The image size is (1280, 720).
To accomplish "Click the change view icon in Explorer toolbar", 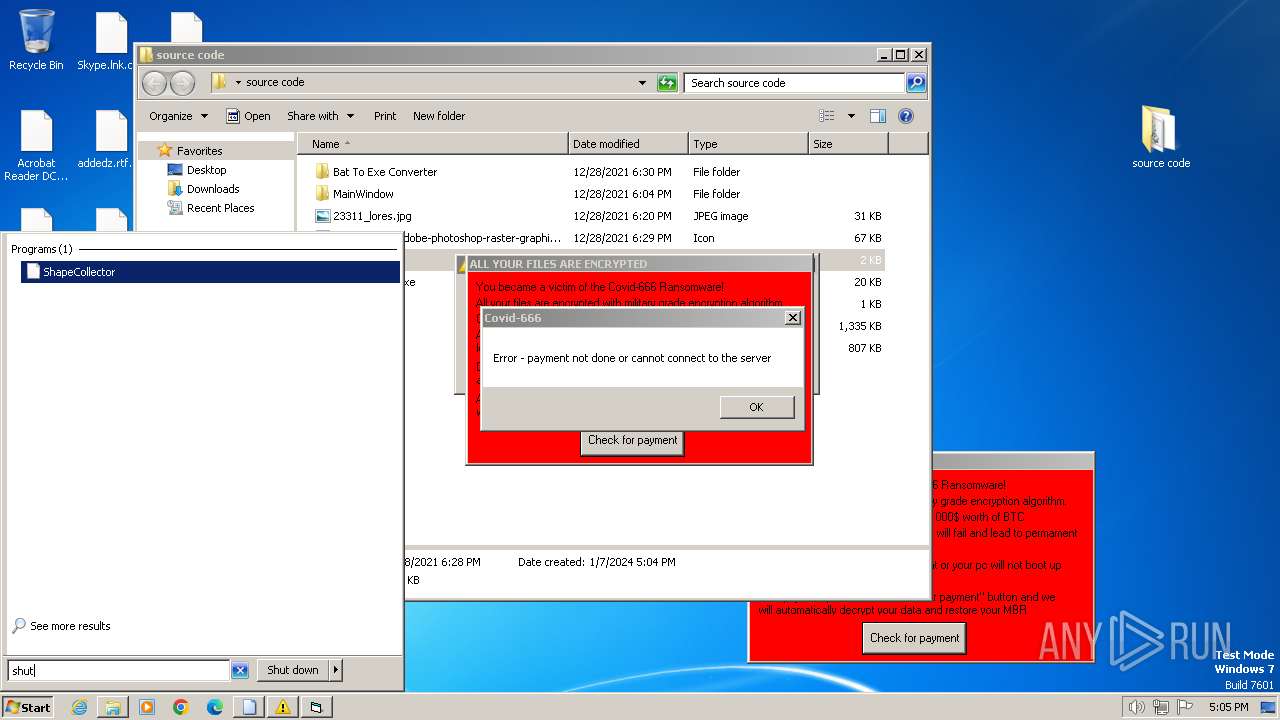I will pos(827,116).
